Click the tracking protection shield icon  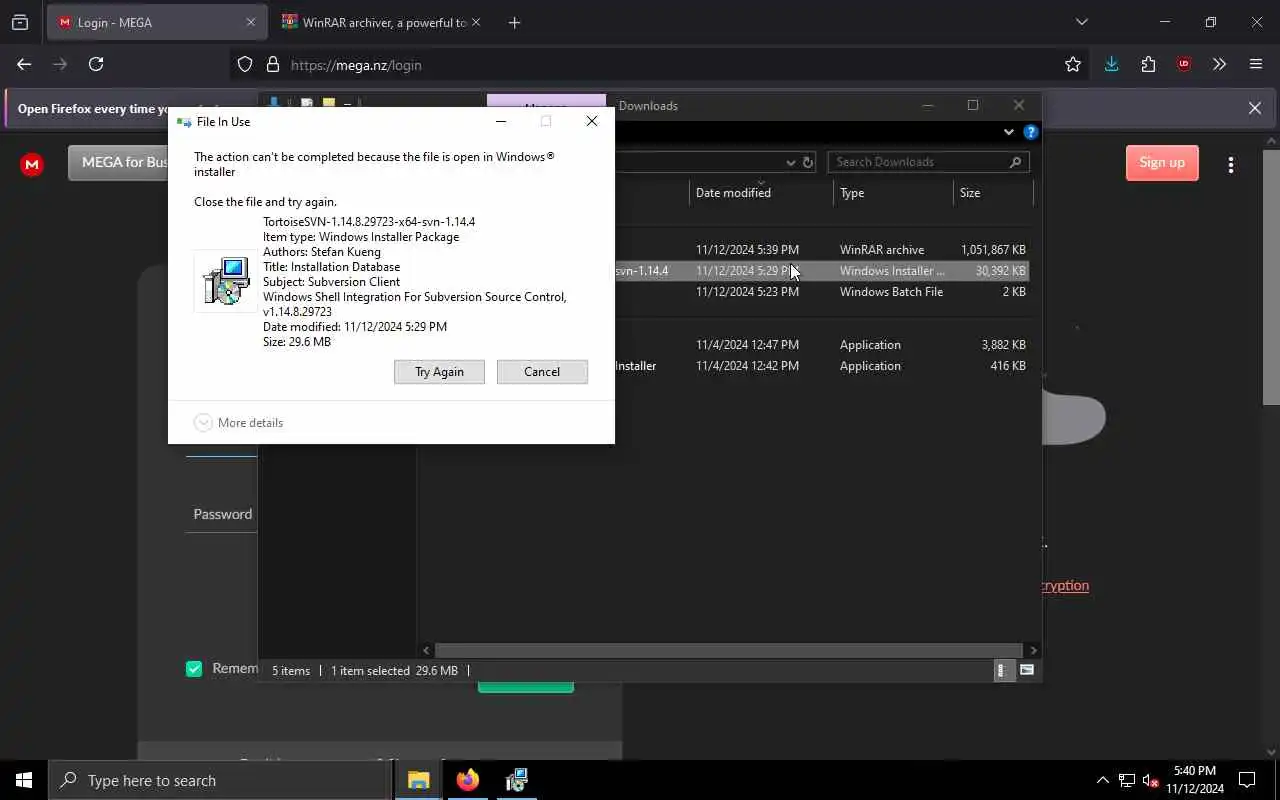(x=245, y=65)
